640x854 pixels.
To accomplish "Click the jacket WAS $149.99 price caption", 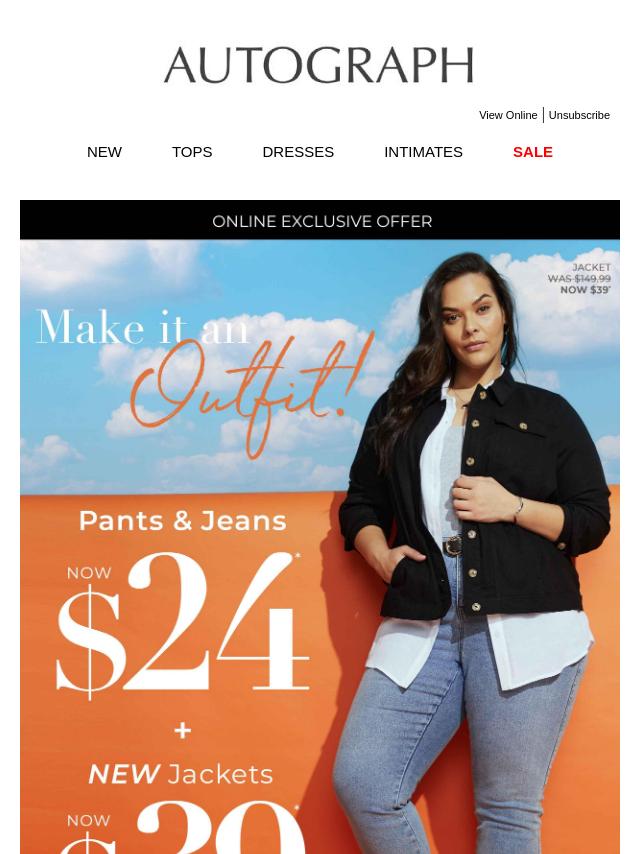I will point(579,278).
